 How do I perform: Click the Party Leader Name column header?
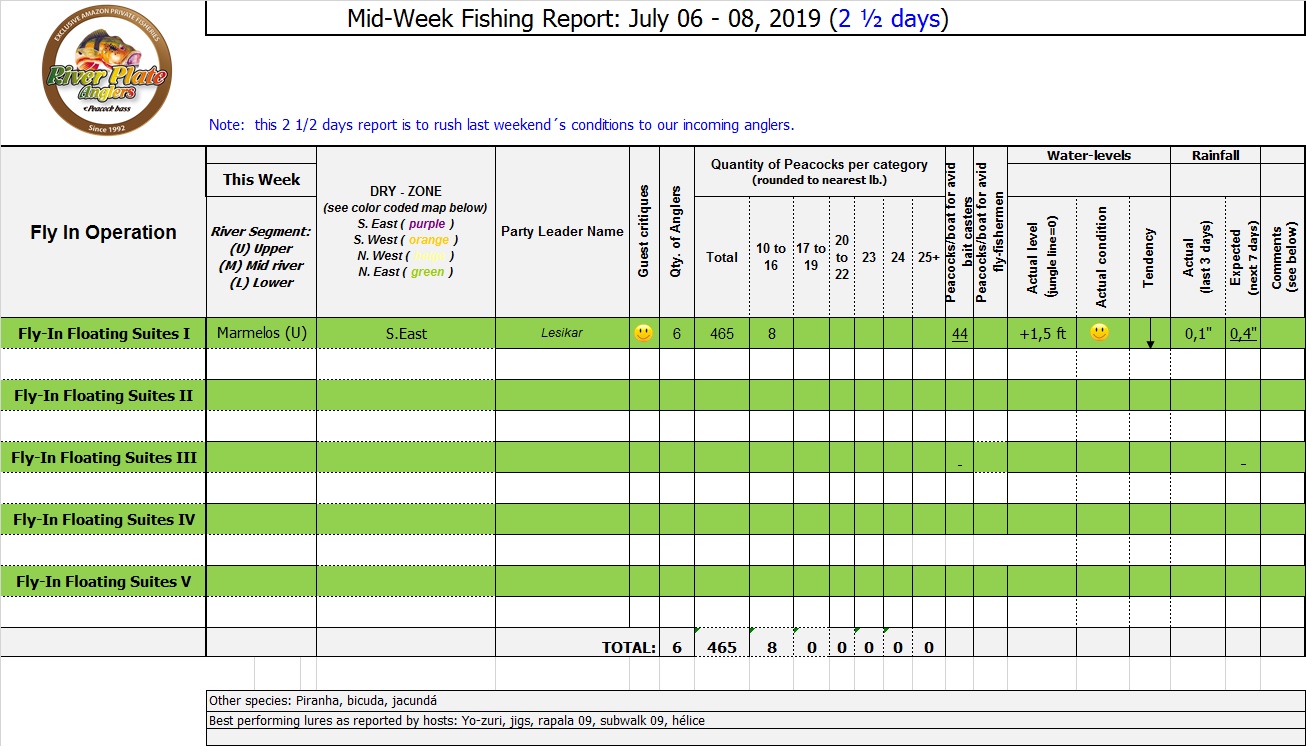point(562,231)
